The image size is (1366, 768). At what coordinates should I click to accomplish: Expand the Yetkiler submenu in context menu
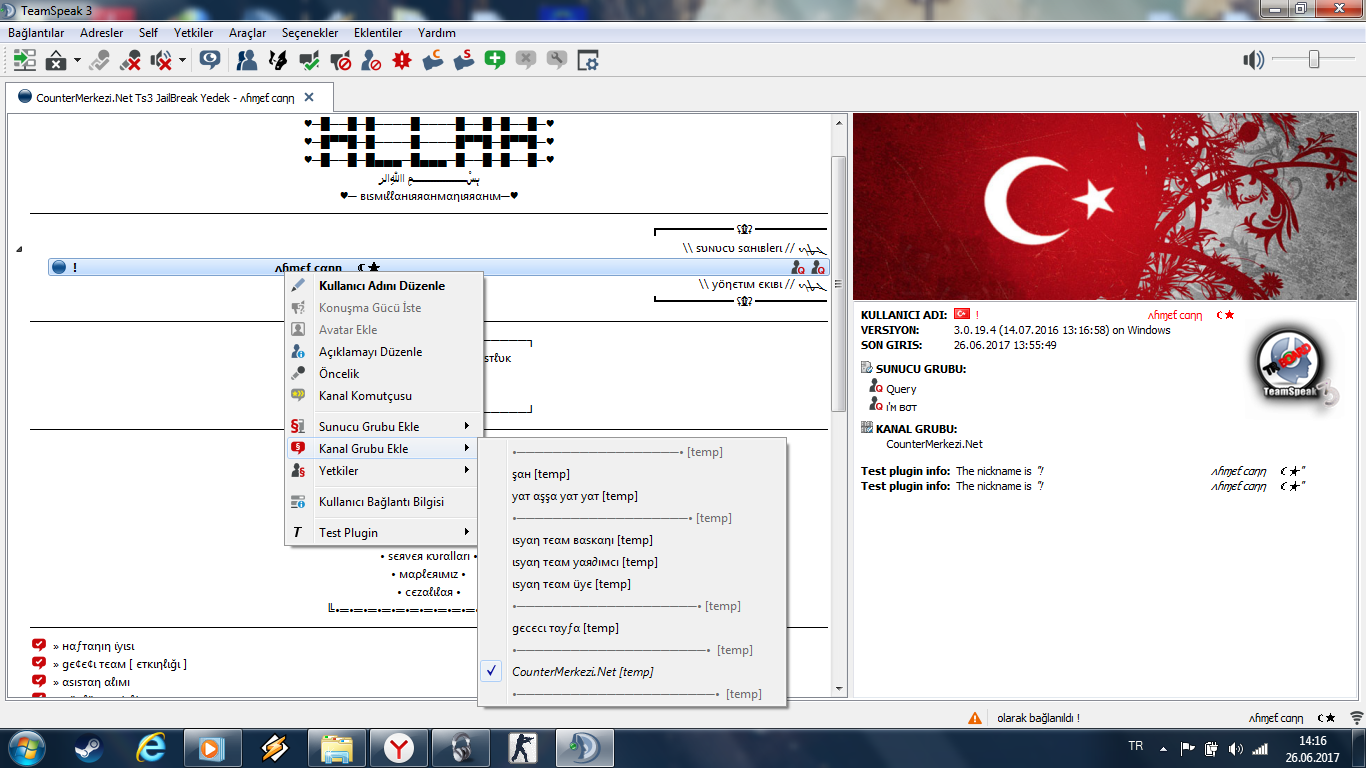(x=384, y=471)
